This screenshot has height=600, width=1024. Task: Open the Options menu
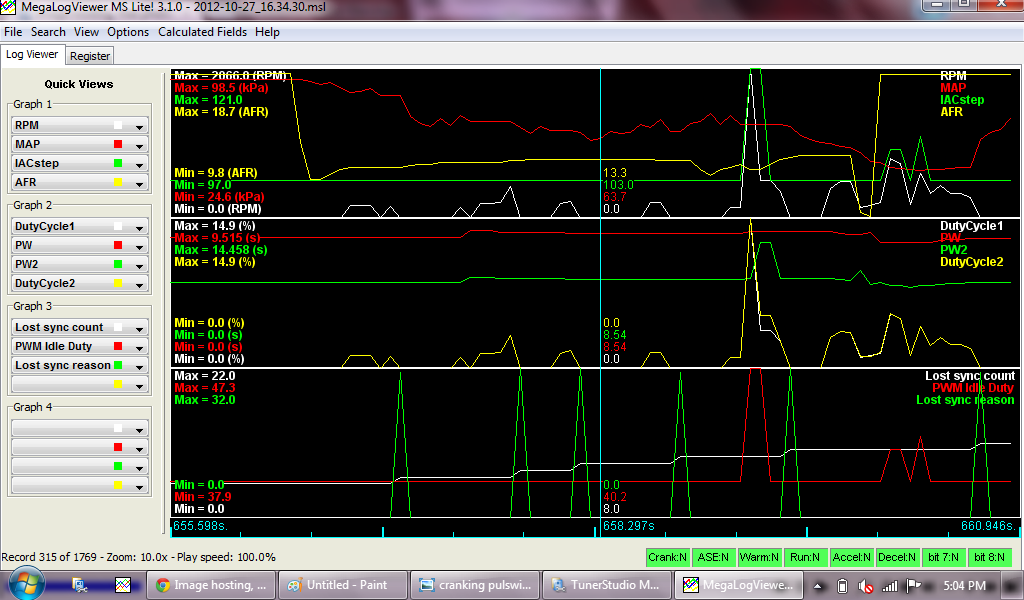[x=128, y=32]
